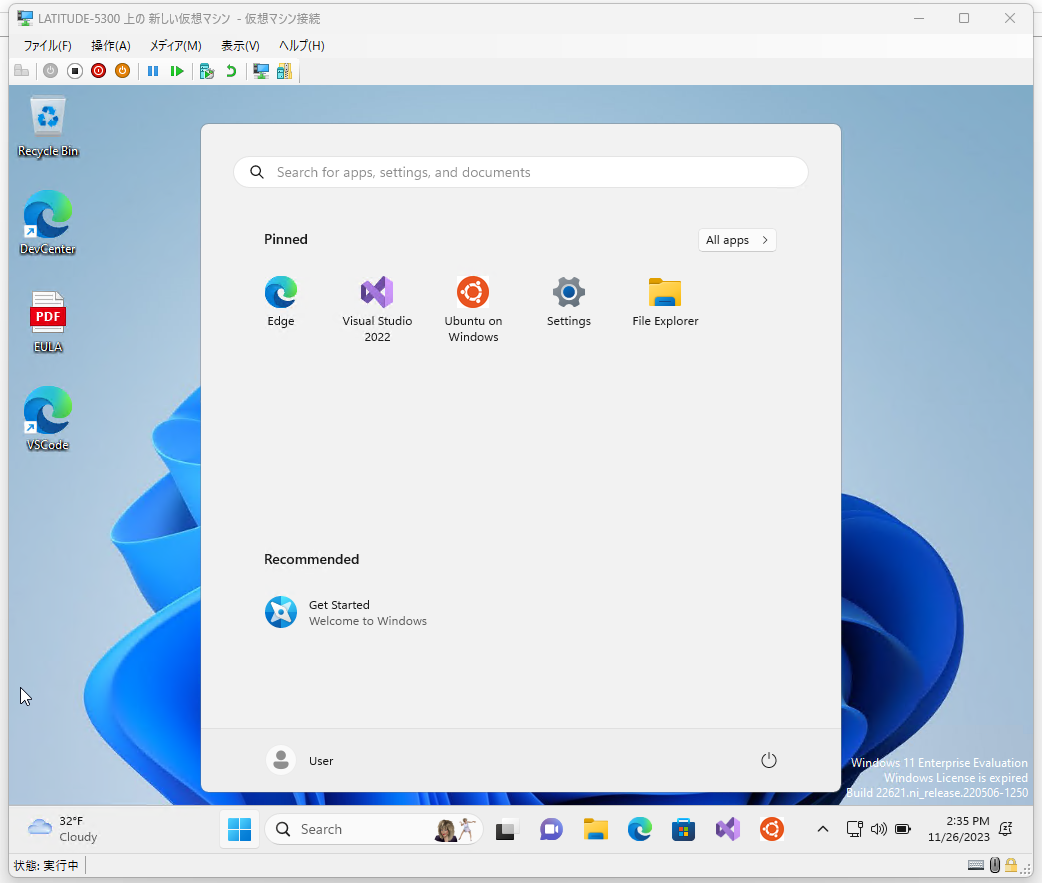Open the ヘルプ(H) menu
The width and height of the screenshot is (1042, 883).
pos(302,45)
